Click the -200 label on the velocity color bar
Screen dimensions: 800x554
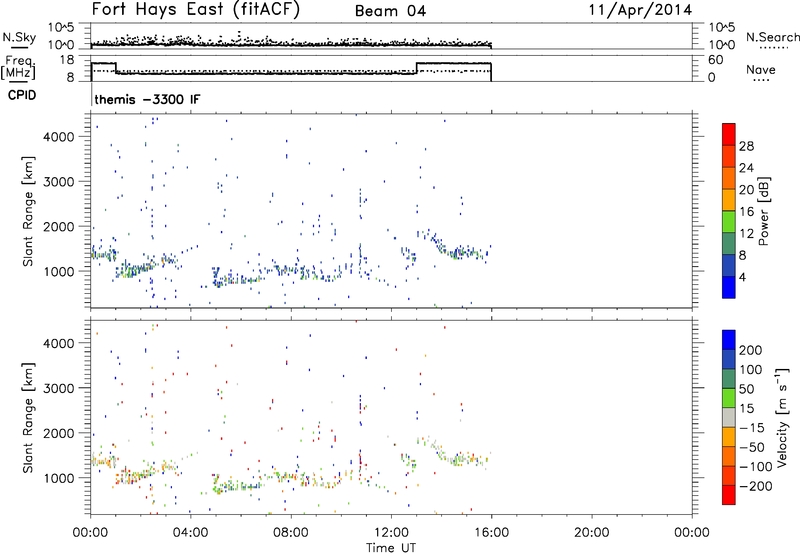pyautogui.click(x=755, y=486)
